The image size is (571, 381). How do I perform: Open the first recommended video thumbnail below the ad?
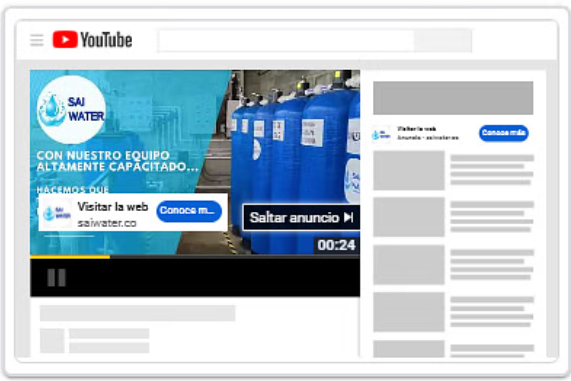tap(409, 170)
